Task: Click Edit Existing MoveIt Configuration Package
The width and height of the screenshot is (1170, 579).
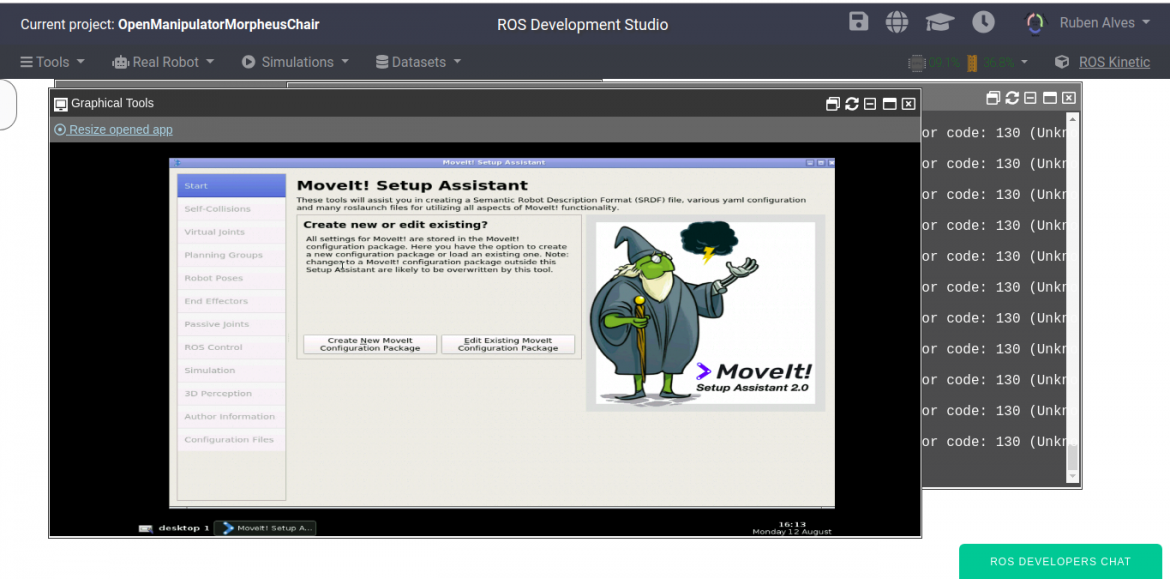Action: point(508,344)
